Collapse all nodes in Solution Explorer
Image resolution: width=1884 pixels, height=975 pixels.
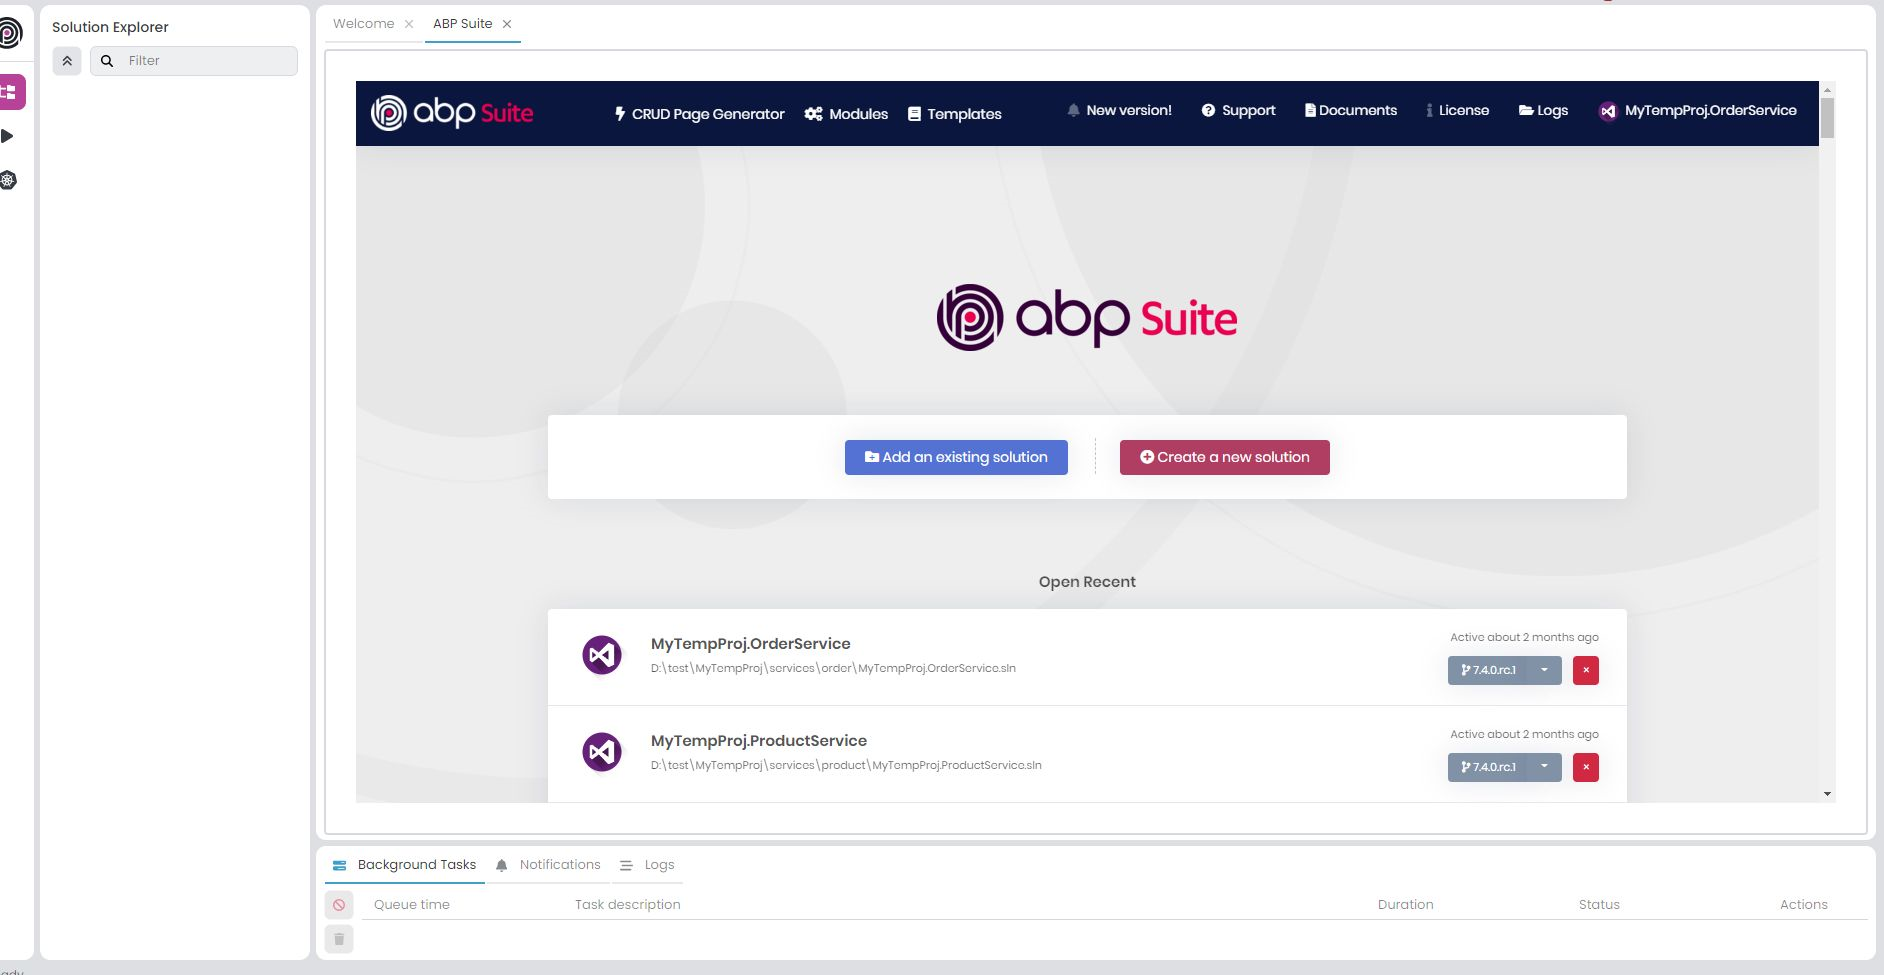[66, 60]
